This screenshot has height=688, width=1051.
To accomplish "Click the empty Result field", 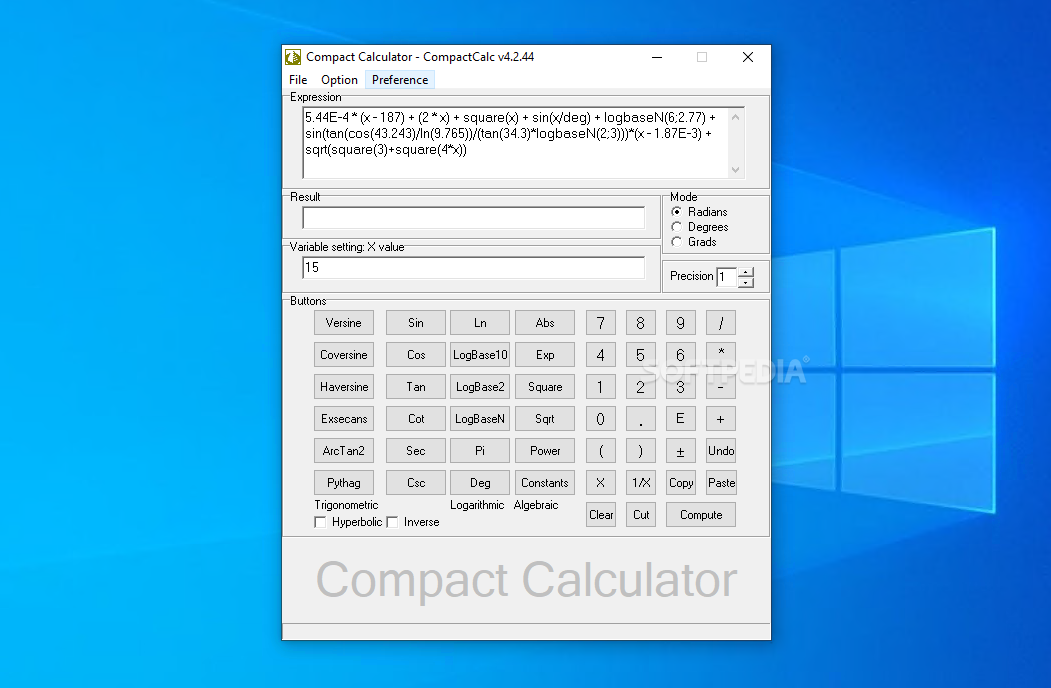I will (x=473, y=218).
